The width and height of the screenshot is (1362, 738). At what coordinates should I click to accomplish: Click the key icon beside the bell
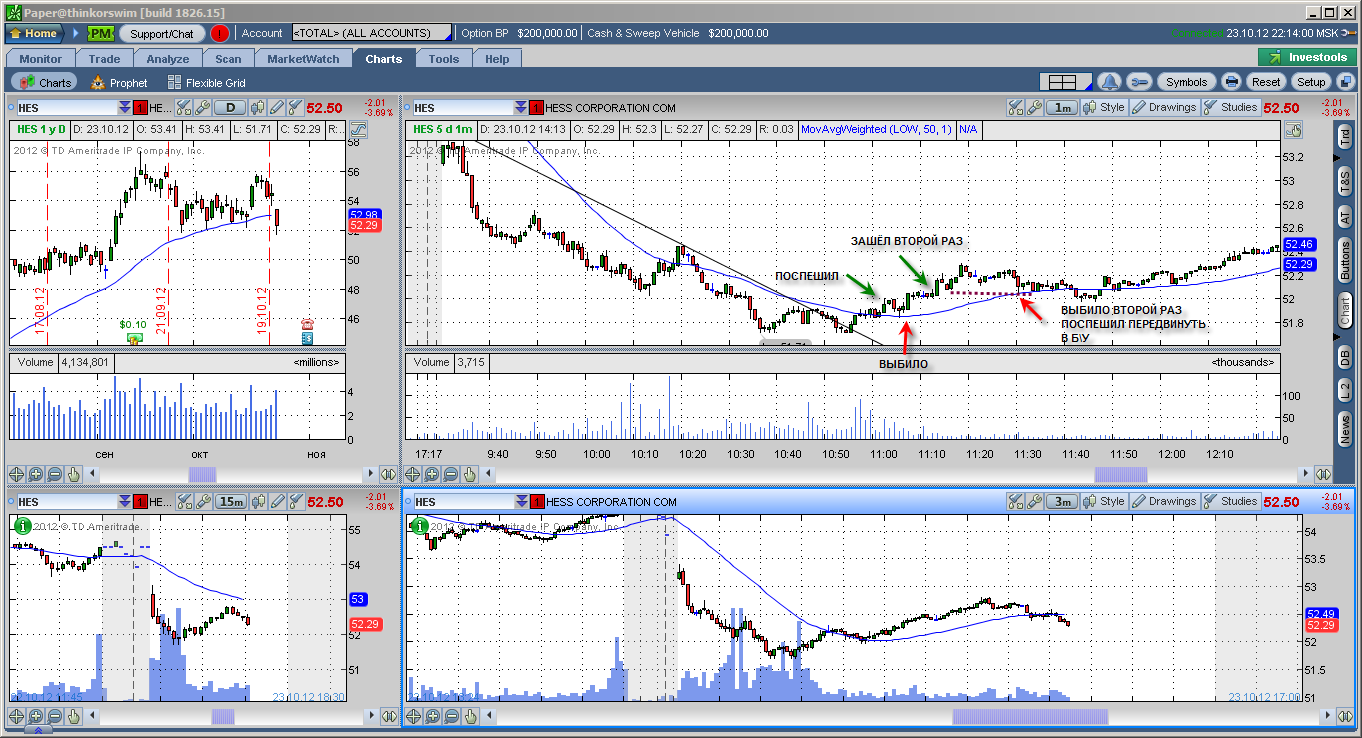pyautogui.click(x=1139, y=82)
